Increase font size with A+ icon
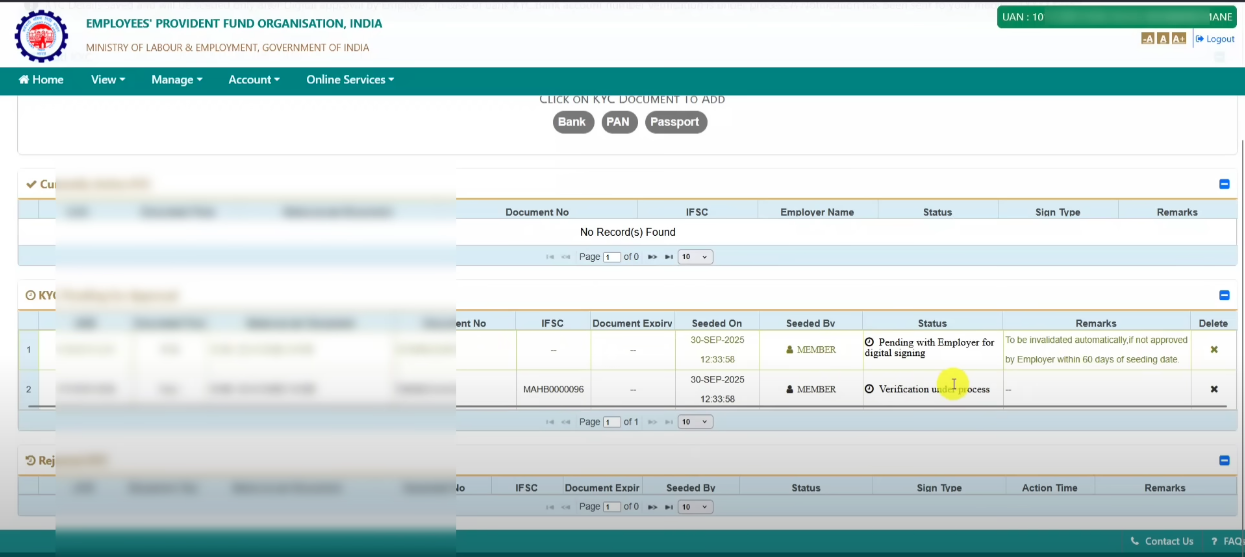Screen dimensions: 1245x557 pyautogui.click(x=1178, y=39)
